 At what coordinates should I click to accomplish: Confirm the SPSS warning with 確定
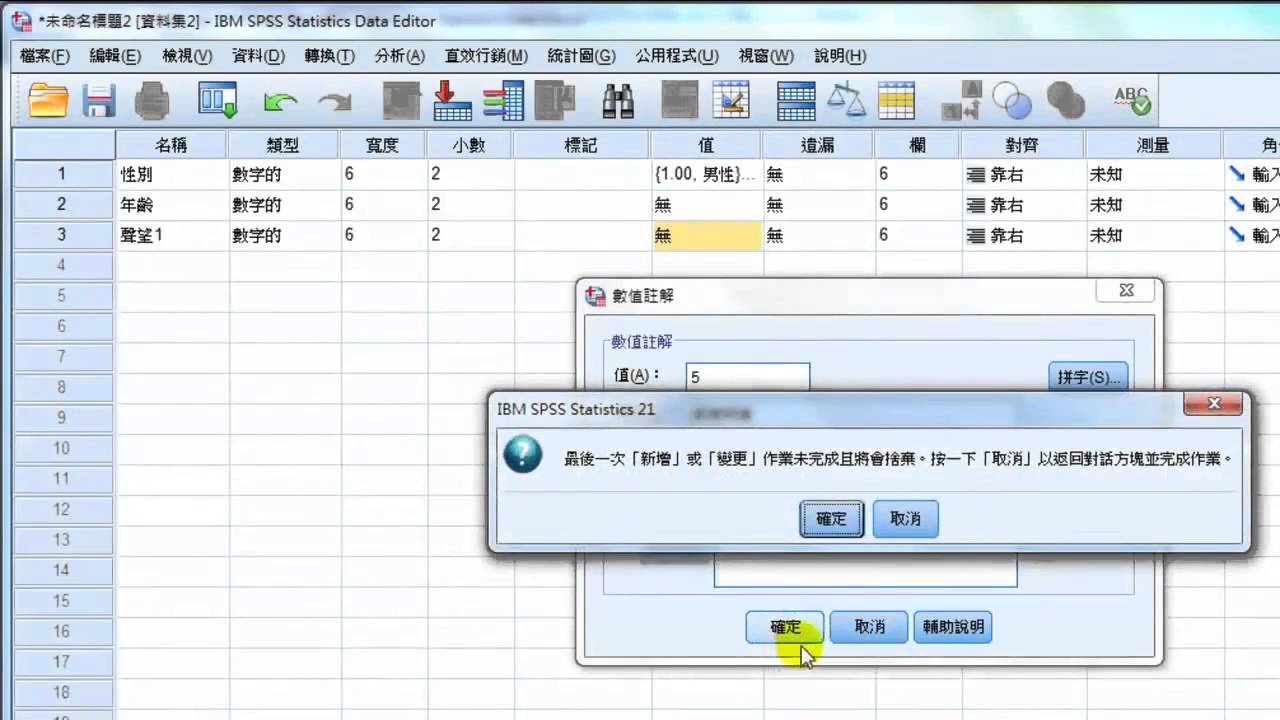click(x=832, y=519)
